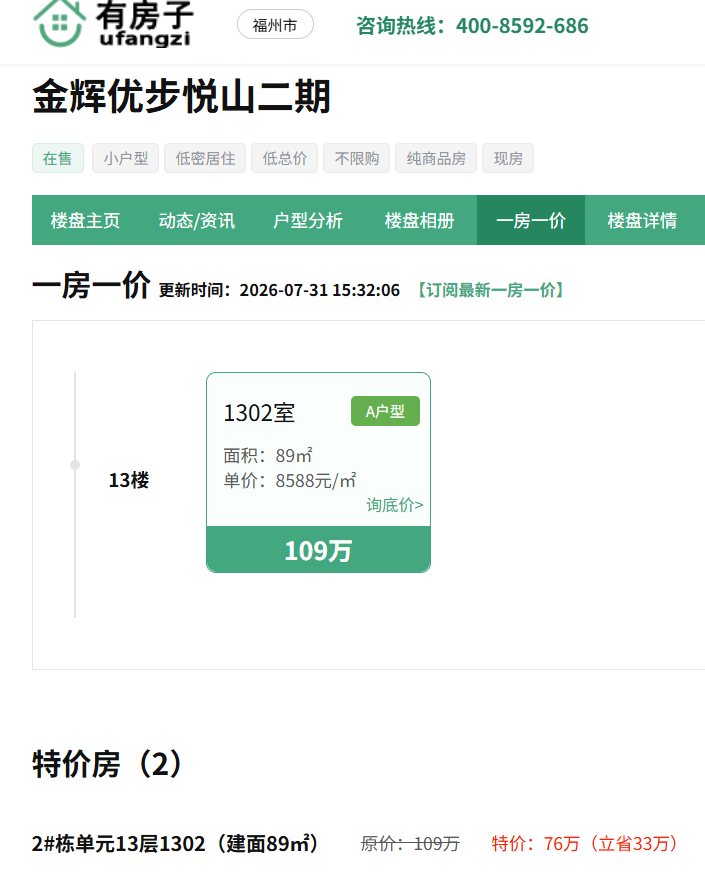Click the A户型 badge on room 1302
Screen dimensions: 705x878
click(385, 411)
